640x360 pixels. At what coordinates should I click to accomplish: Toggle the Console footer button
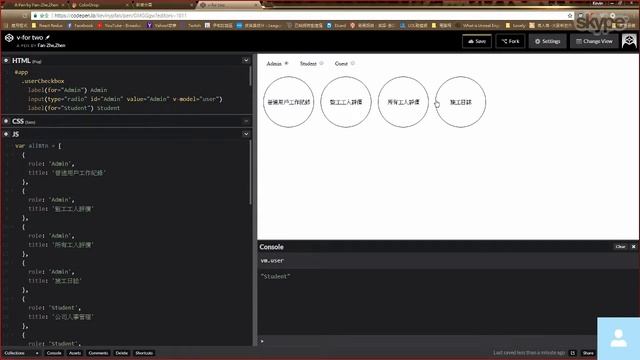[x=54, y=353]
